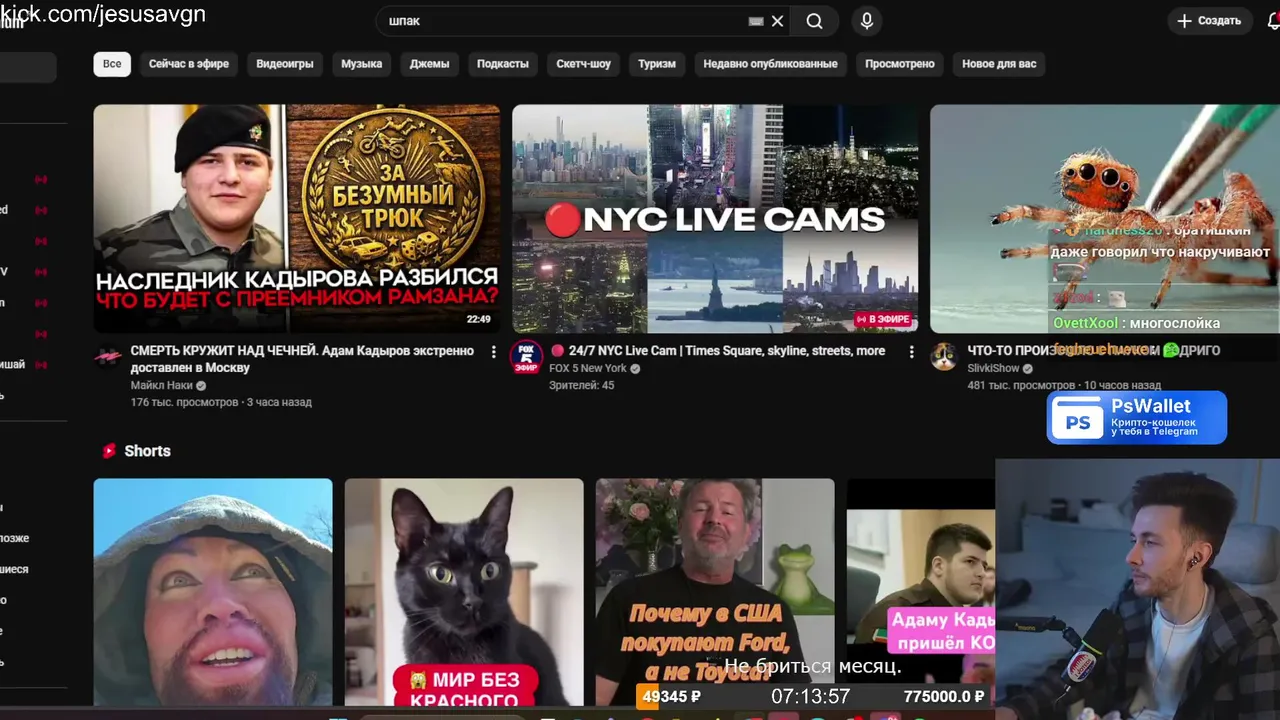The height and width of the screenshot is (720, 1280).
Task: Select the "Недавно опубликованные" filter chip
Action: click(x=770, y=64)
